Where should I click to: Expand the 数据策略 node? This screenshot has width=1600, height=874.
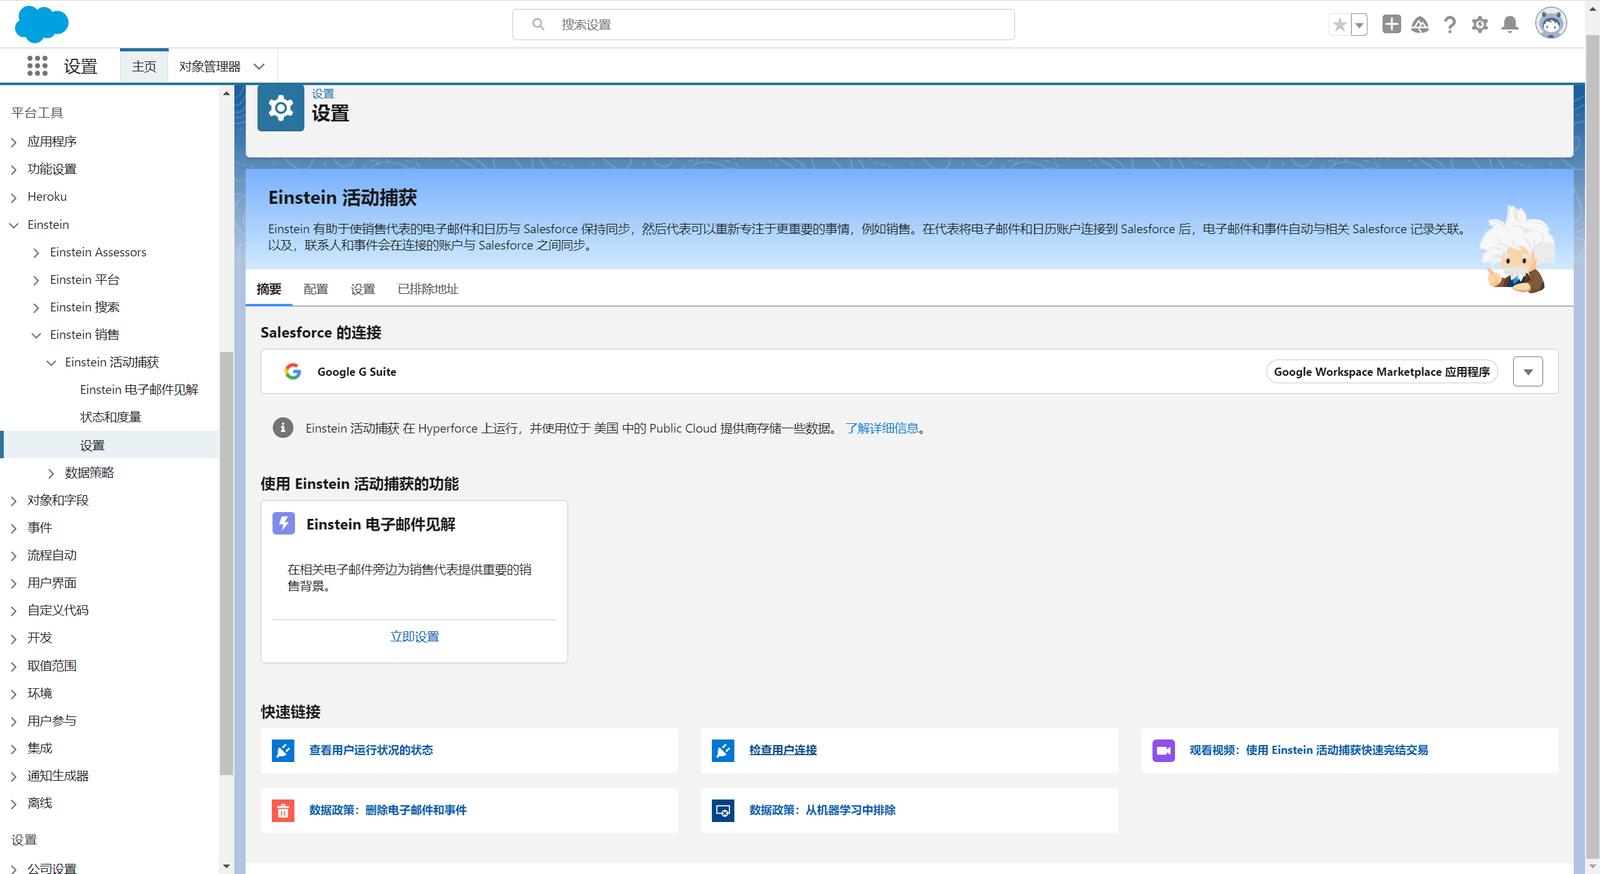51,473
